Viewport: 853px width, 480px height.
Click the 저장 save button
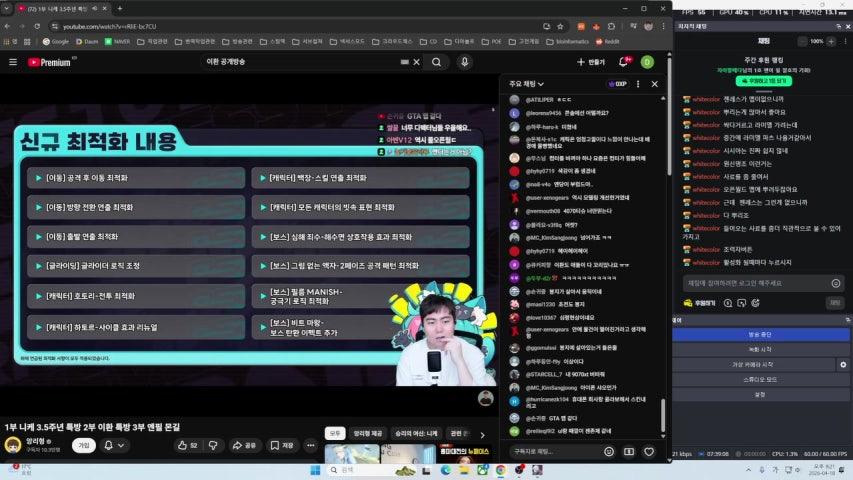coord(282,445)
